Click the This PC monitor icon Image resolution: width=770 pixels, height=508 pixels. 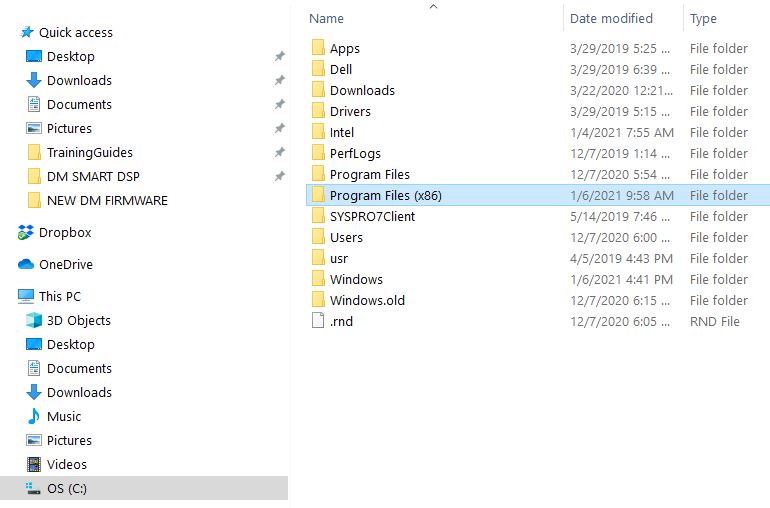pyautogui.click(x=26, y=296)
